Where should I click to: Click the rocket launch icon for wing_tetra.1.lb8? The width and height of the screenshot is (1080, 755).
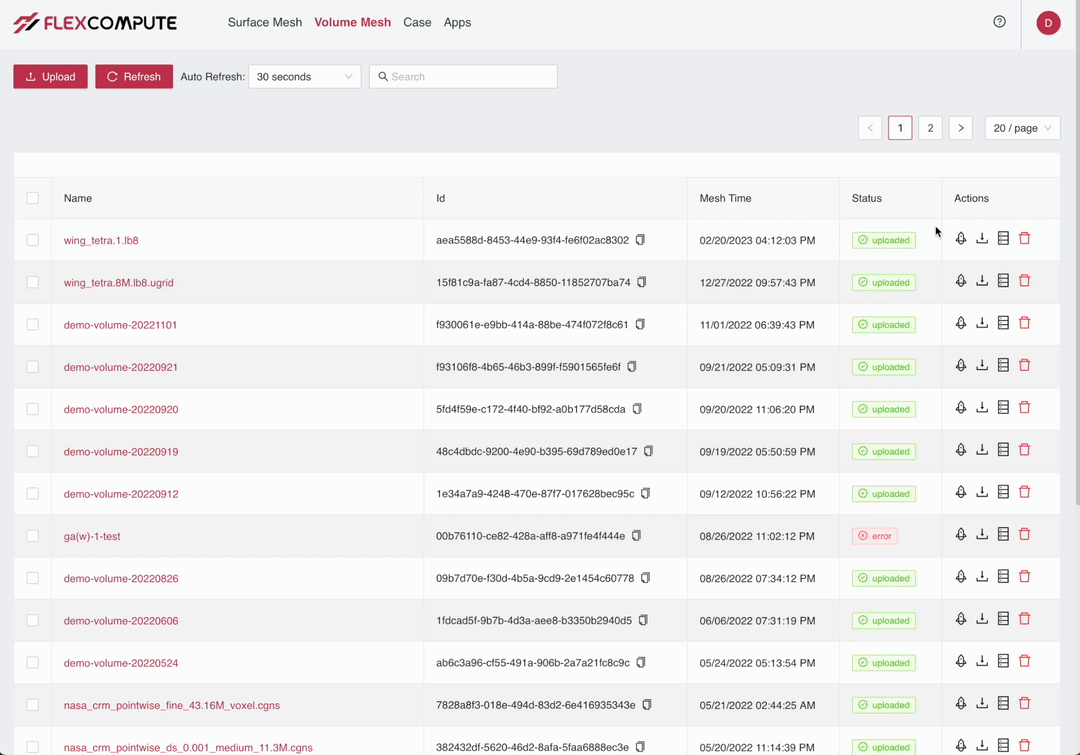[x=961, y=239]
